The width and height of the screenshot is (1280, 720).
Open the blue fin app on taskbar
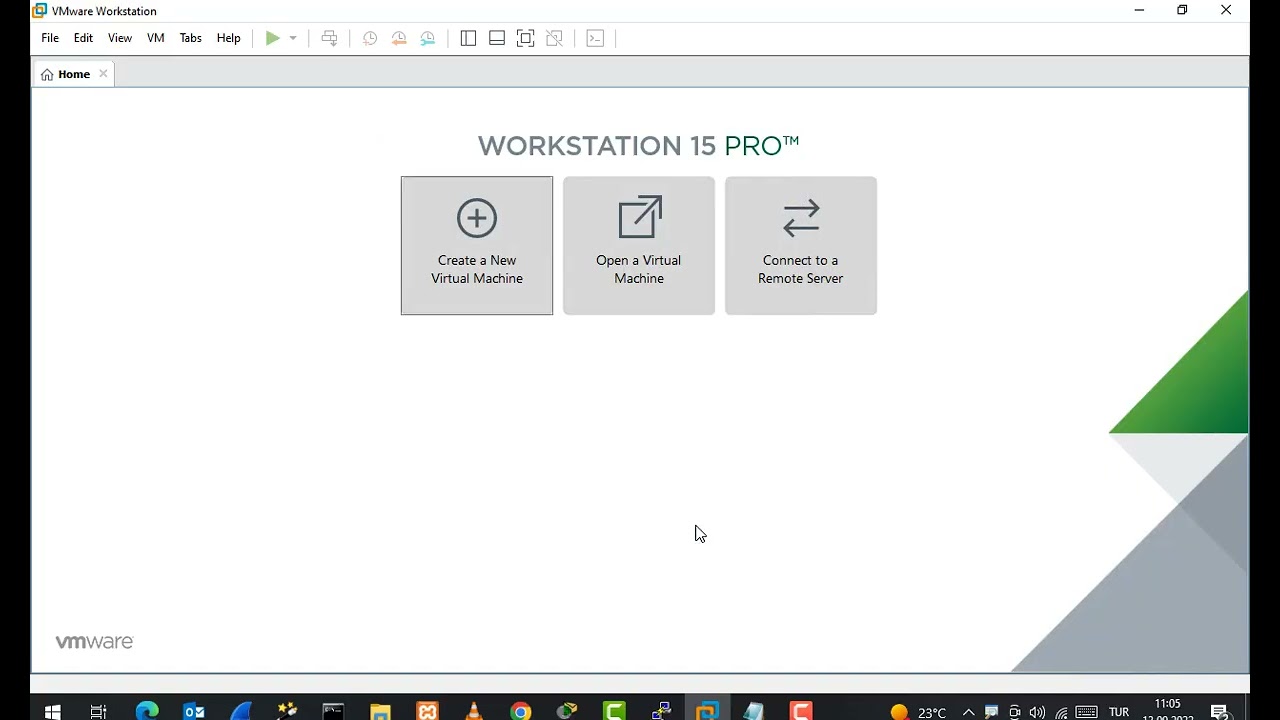click(241, 711)
